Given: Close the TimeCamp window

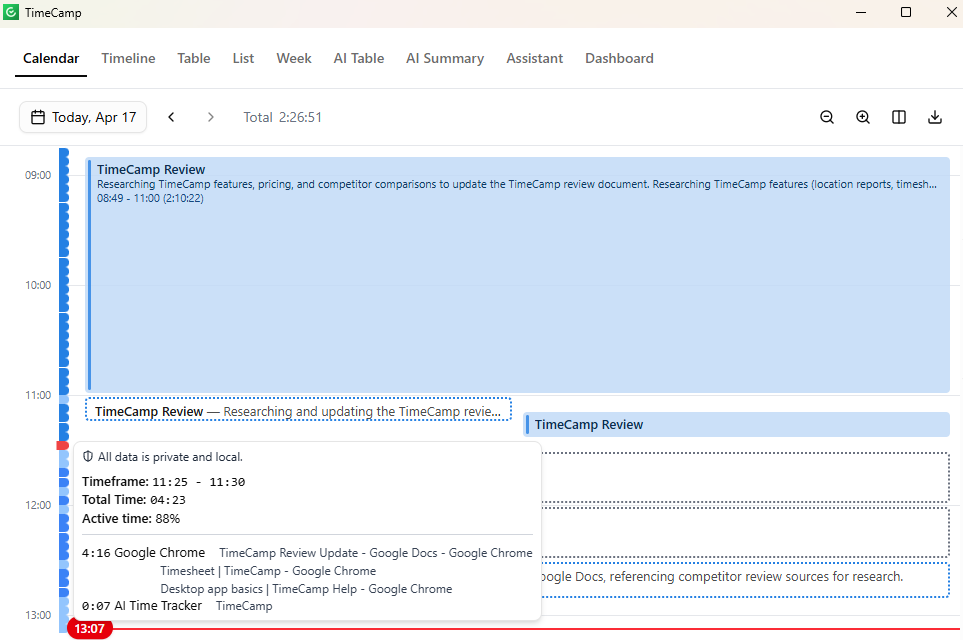Looking at the screenshot, I should click(951, 12).
